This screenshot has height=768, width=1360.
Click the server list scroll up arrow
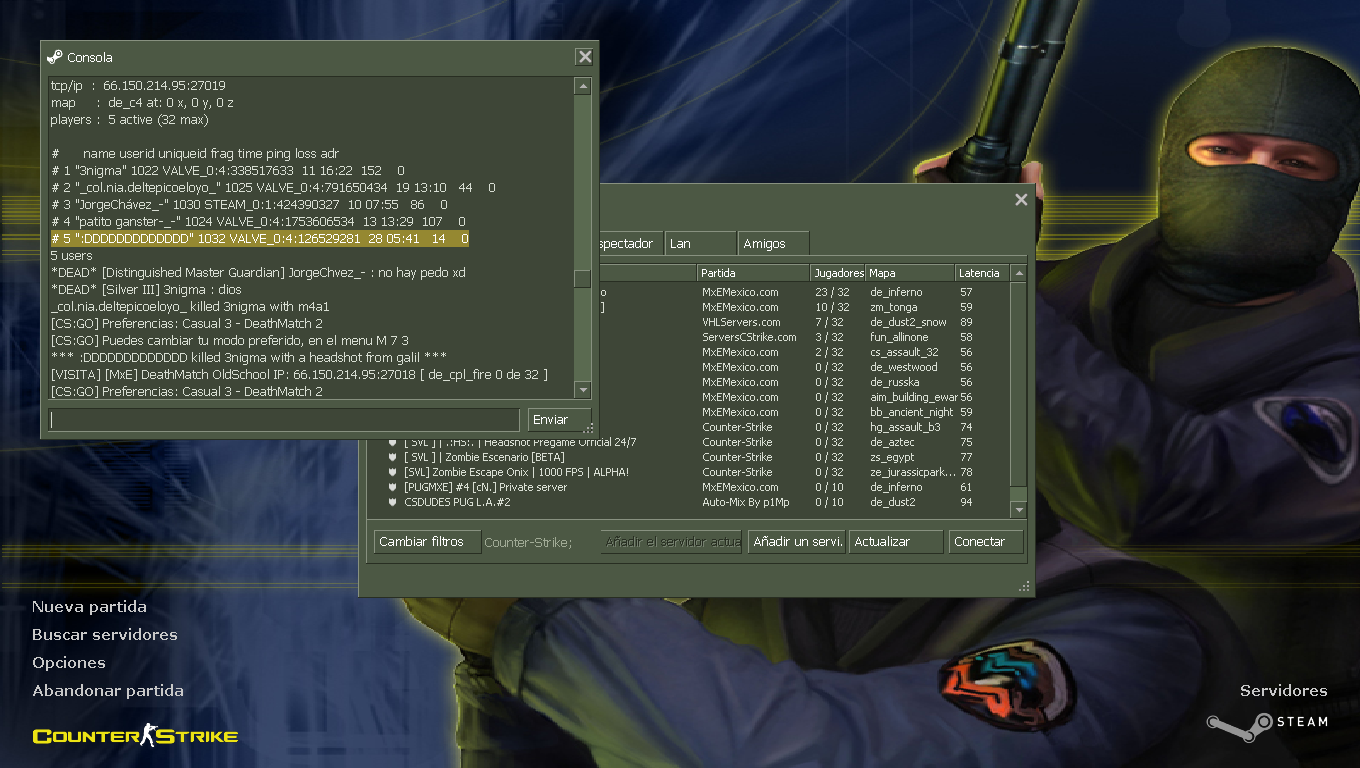[1019, 273]
